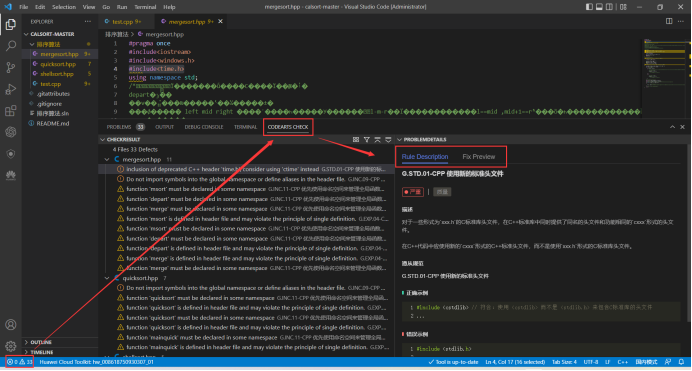The width and height of the screenshot is (692, 371).
Task: Expand the OUTLINE section
Action: tap(60, 342)
